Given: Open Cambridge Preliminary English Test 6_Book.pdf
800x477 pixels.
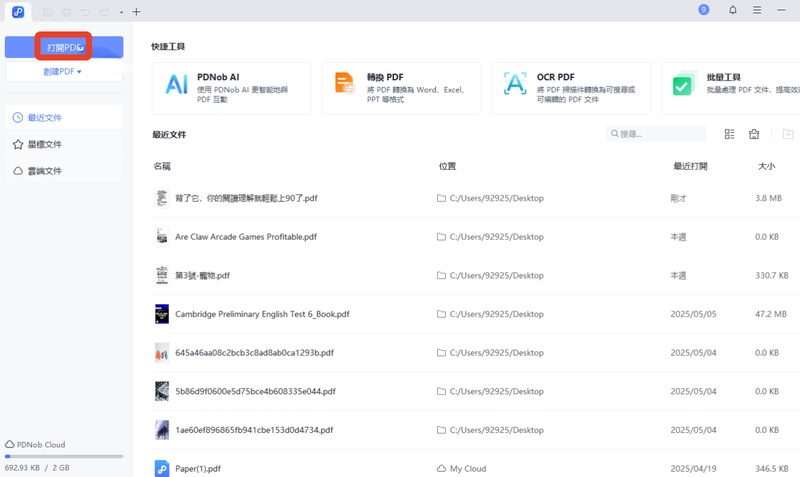Looking at the screenshot, I should coord(262,314).
